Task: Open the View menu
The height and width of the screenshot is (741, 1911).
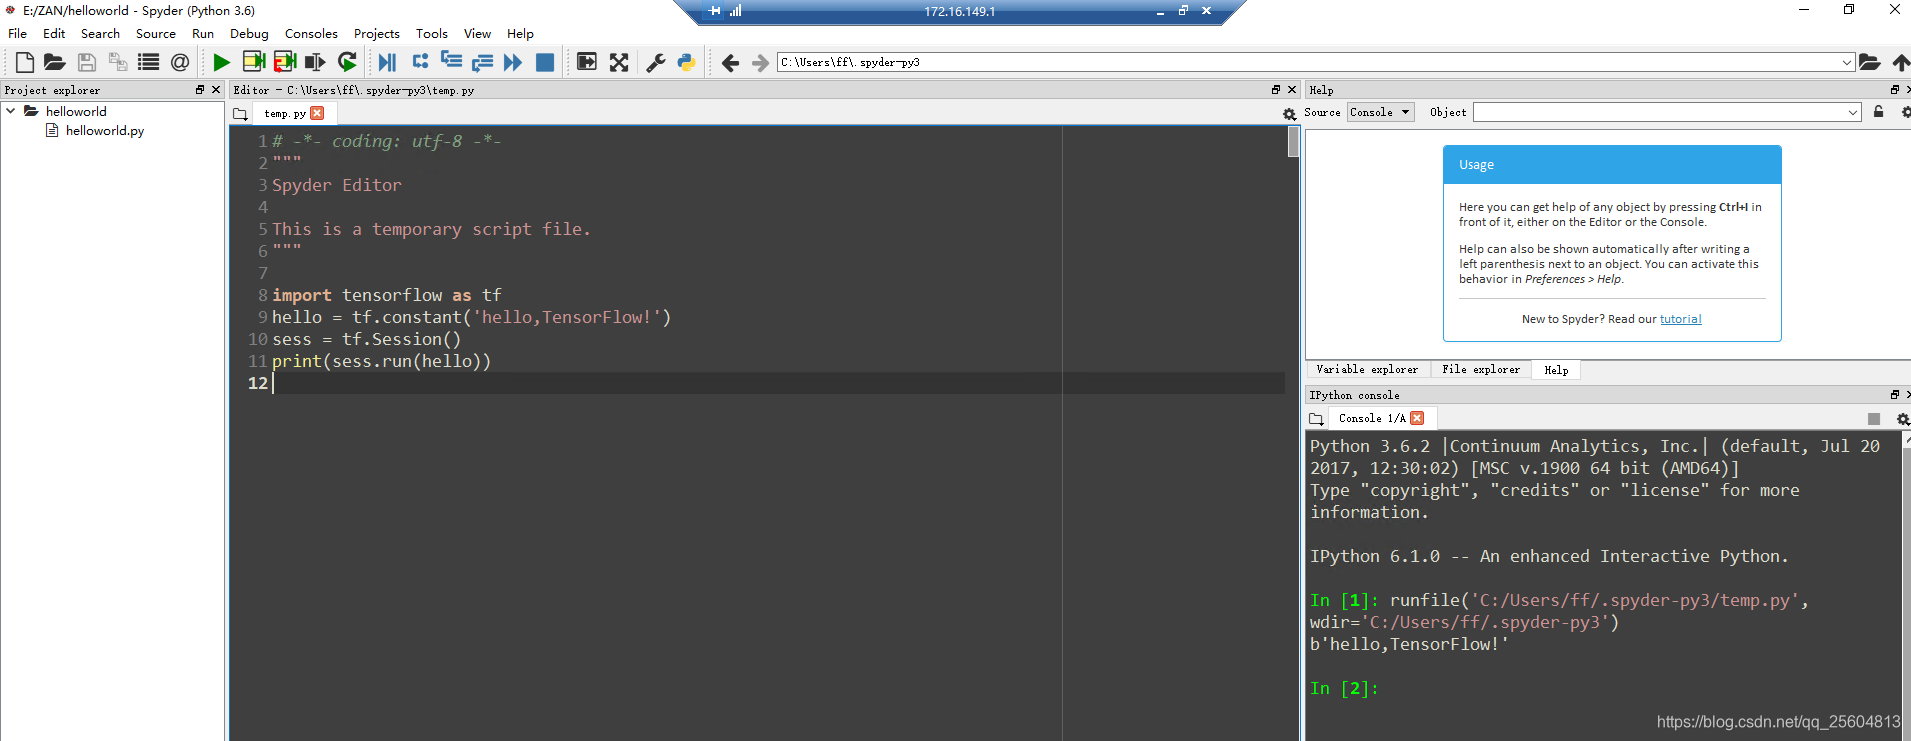Action: 477,33
